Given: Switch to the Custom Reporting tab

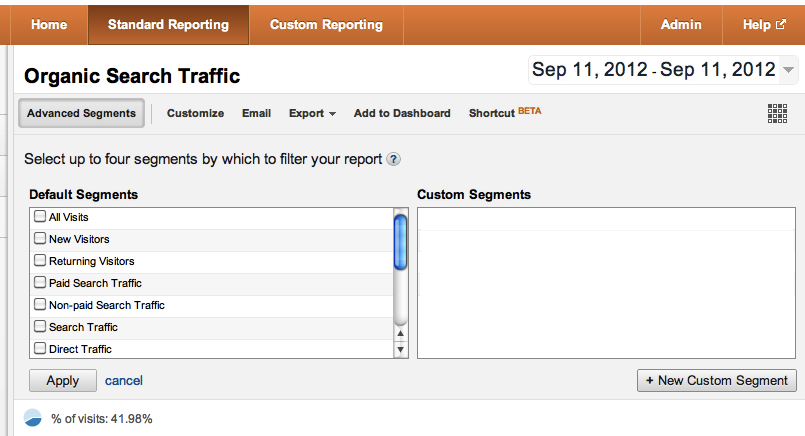Looking at the screenshot, I should [327, 25].
